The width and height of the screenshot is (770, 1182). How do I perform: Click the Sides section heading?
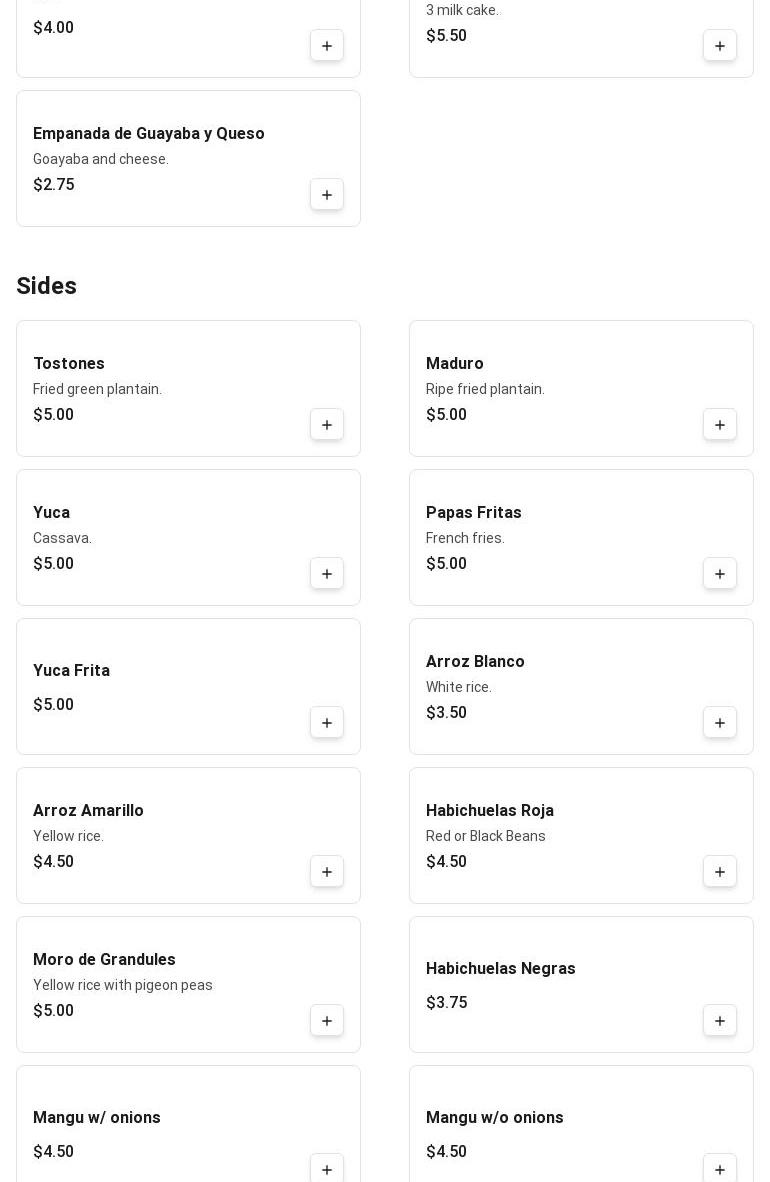46,286
